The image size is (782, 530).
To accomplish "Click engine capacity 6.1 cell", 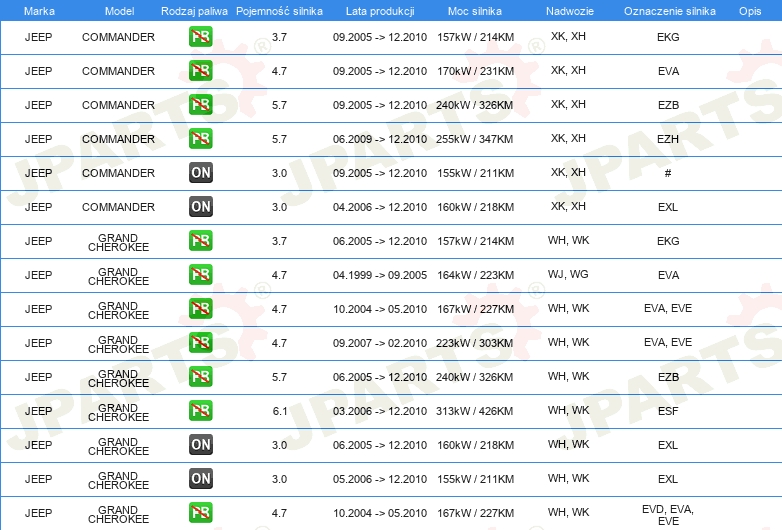I will pos(279,411).
